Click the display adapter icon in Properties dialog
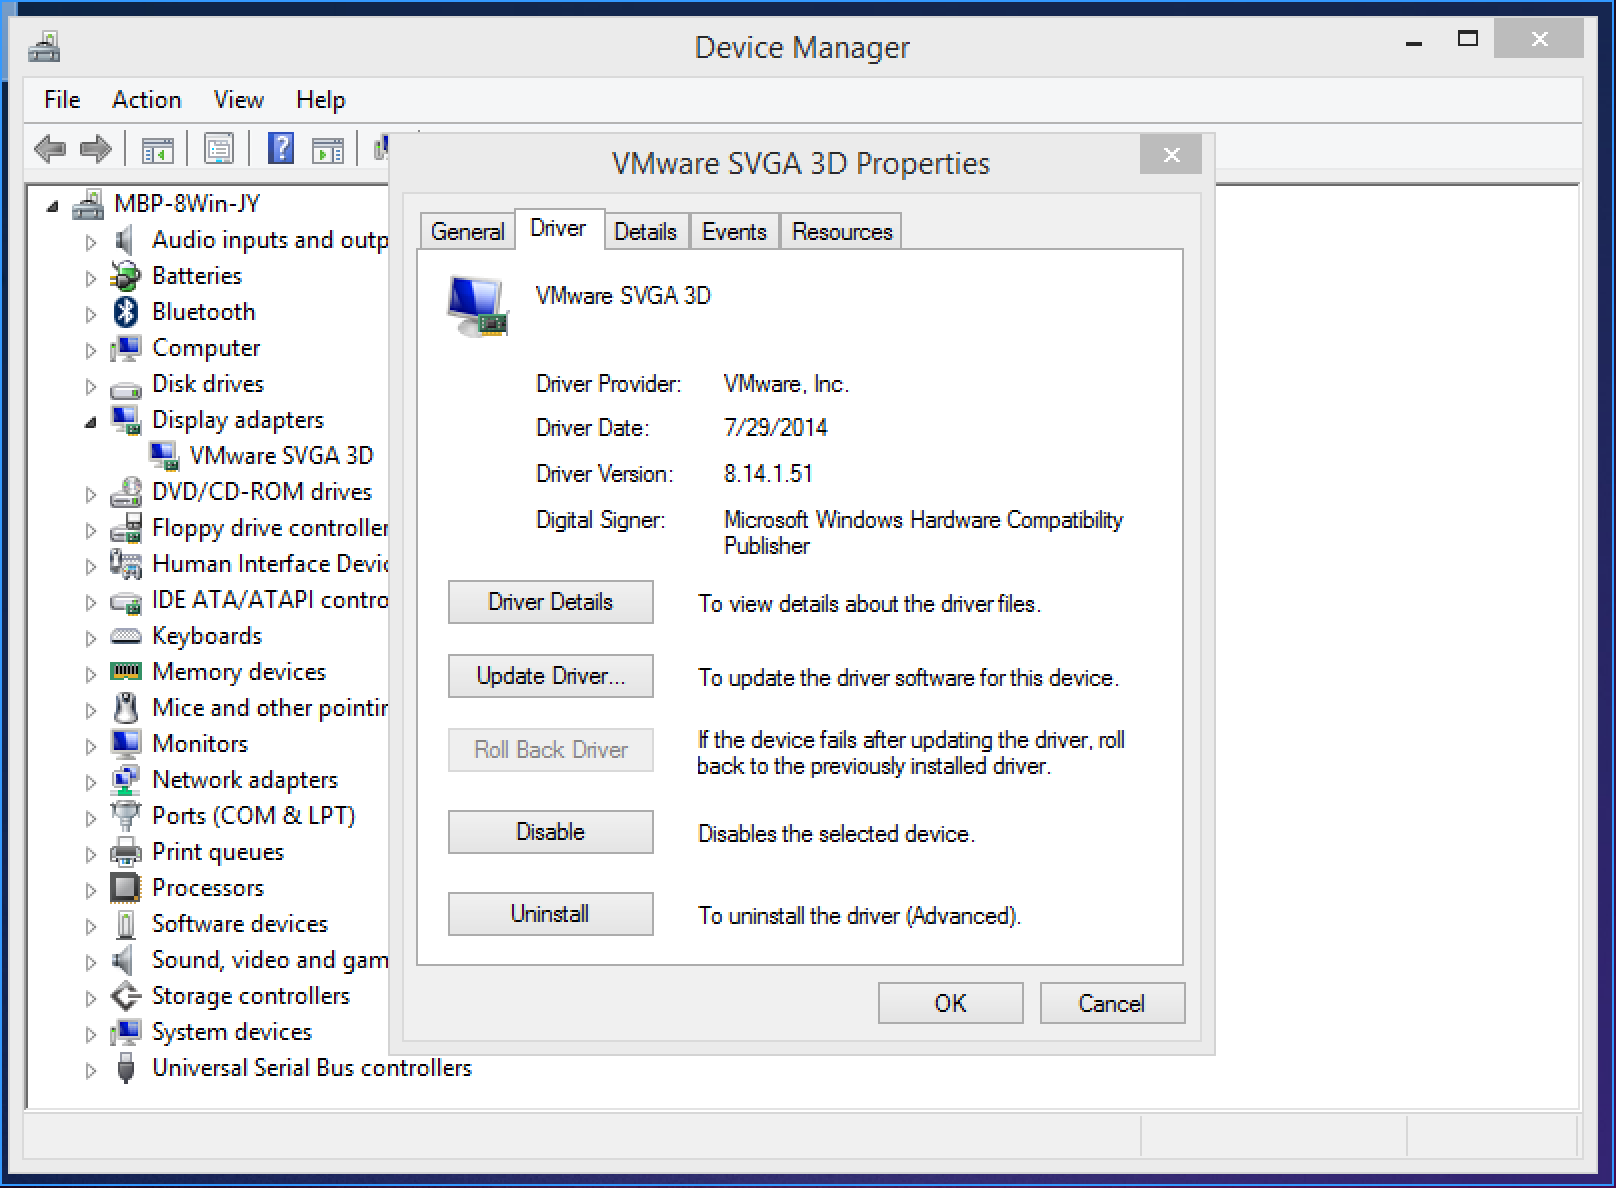Screen dimensions: 1616x1188 pos(477,306)
